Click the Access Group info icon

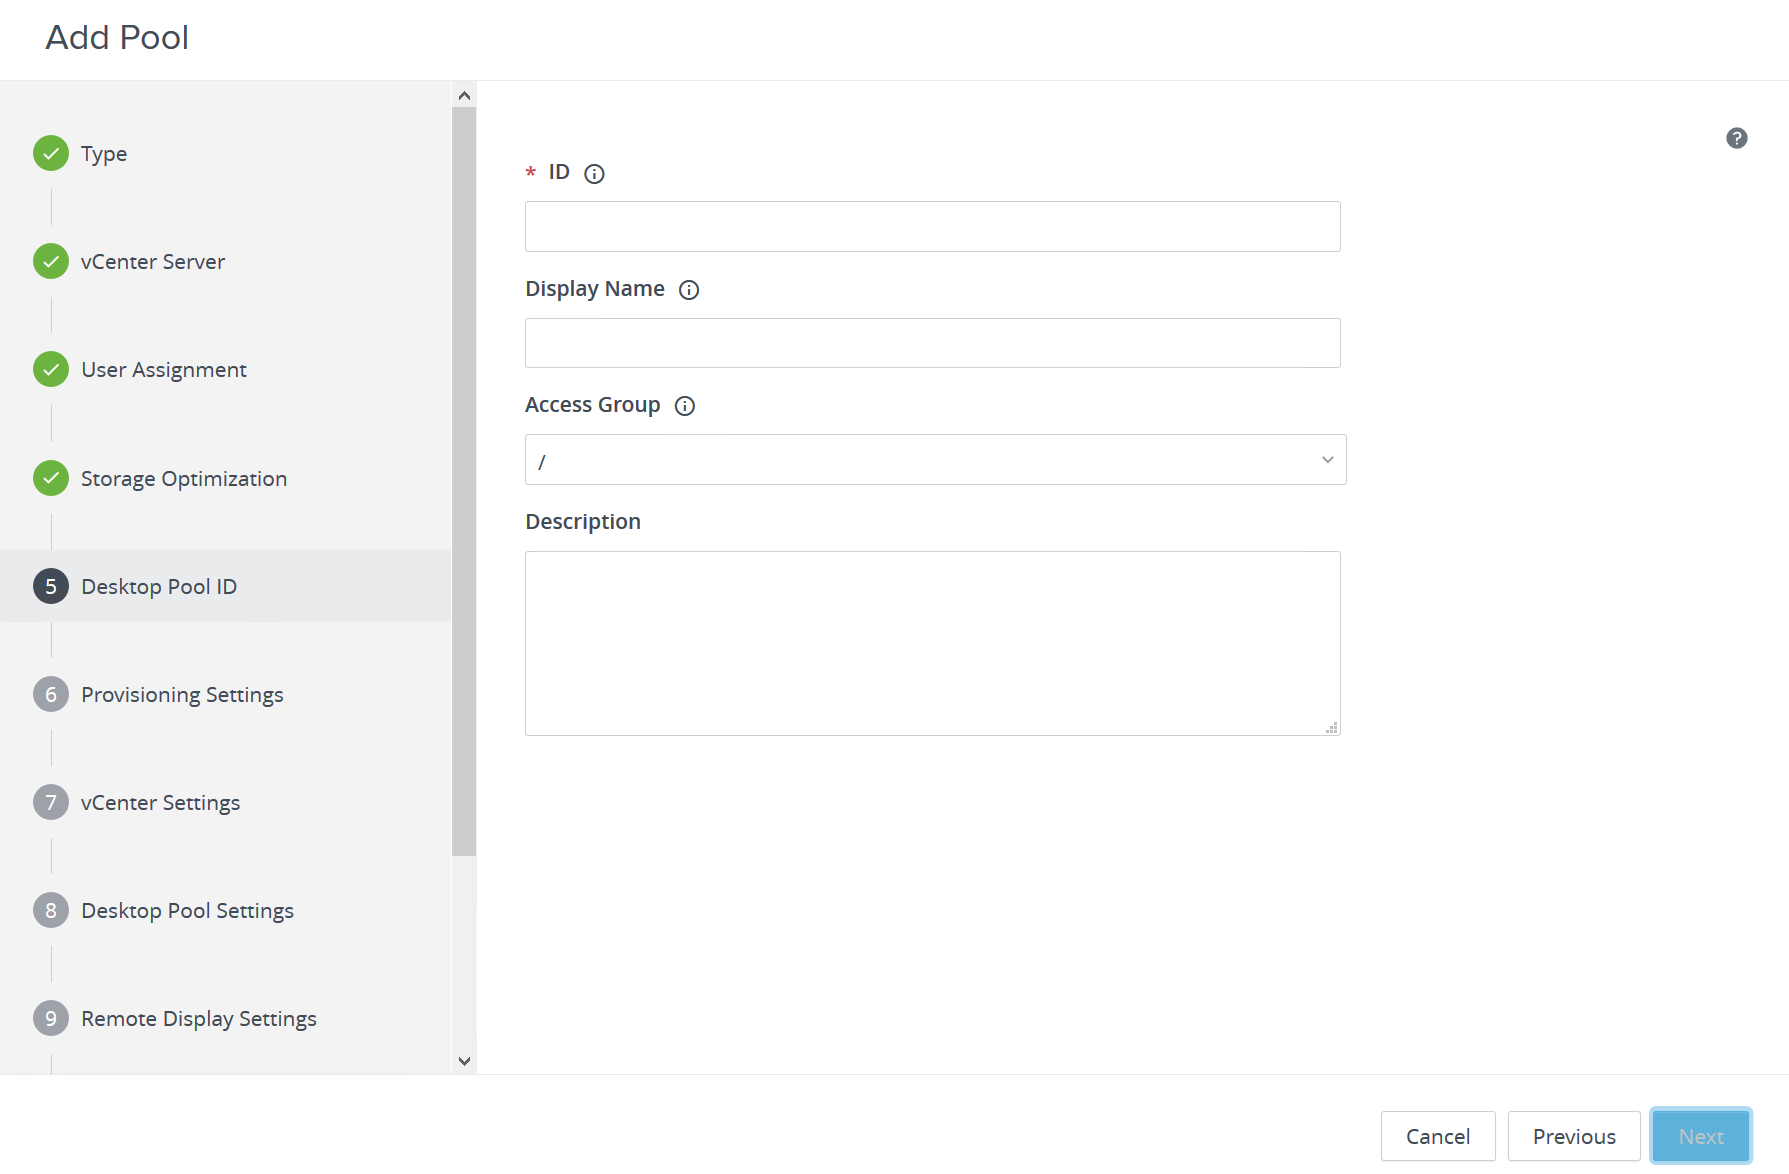pos(684,406)
